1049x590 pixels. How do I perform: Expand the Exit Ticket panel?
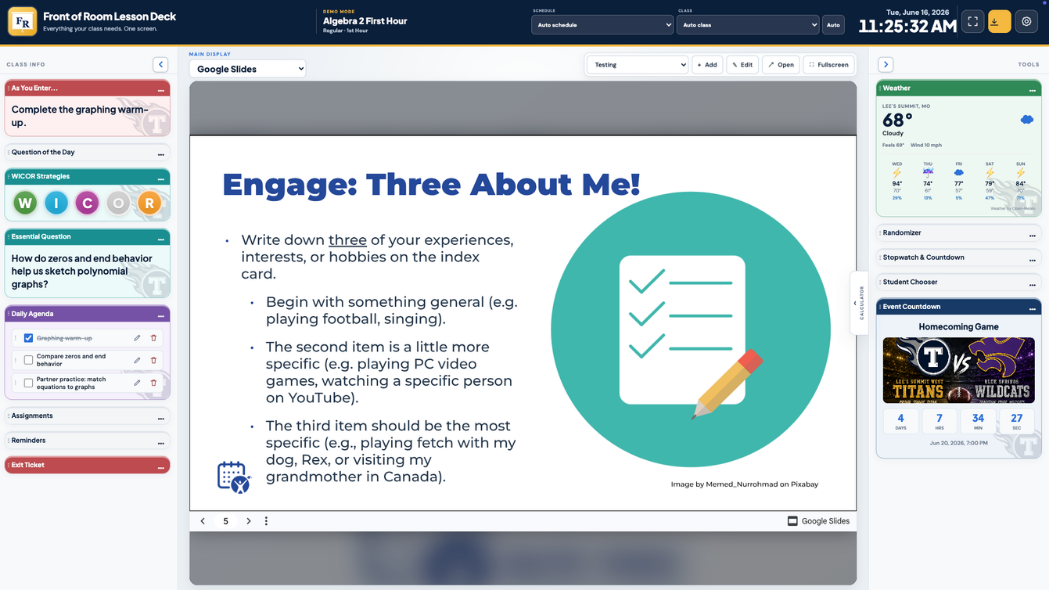pos(88,465)
